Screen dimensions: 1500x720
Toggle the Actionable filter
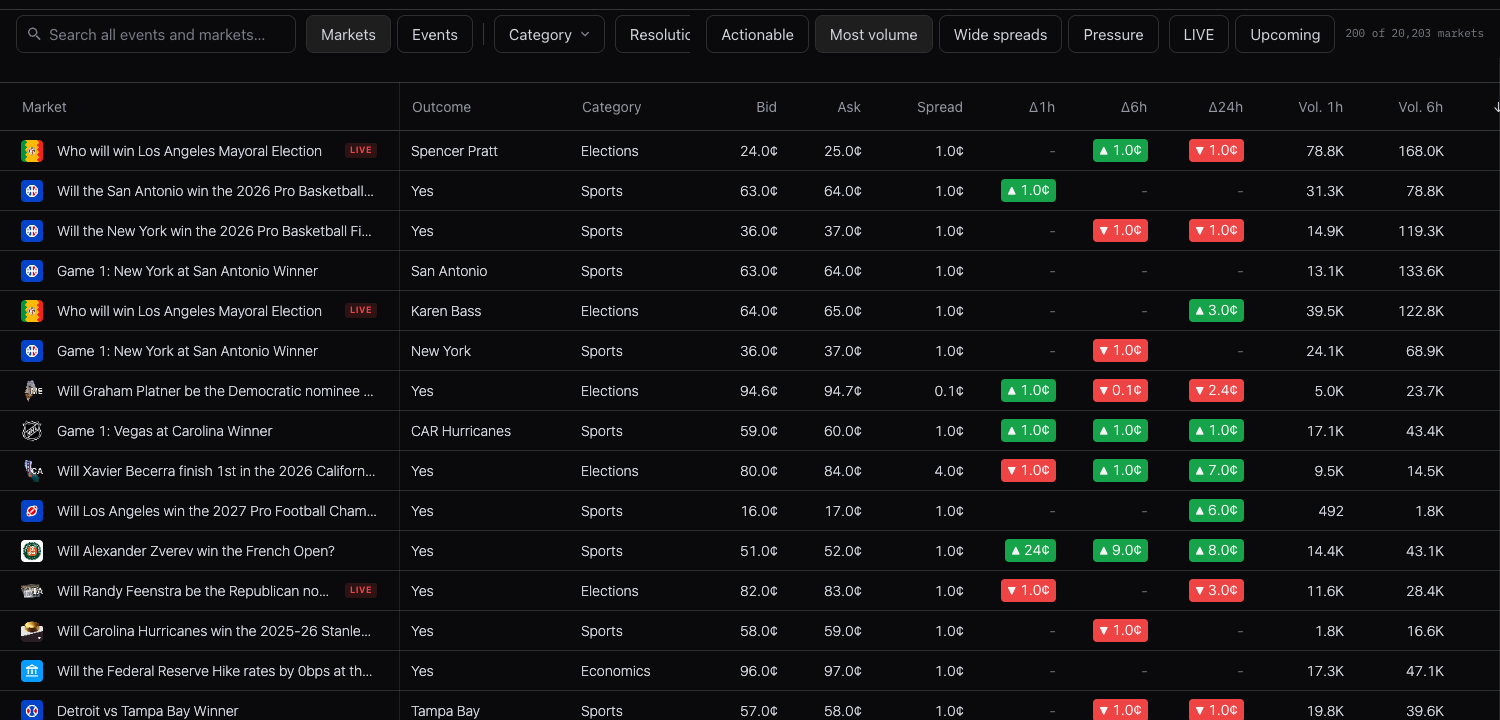[757, 34]
